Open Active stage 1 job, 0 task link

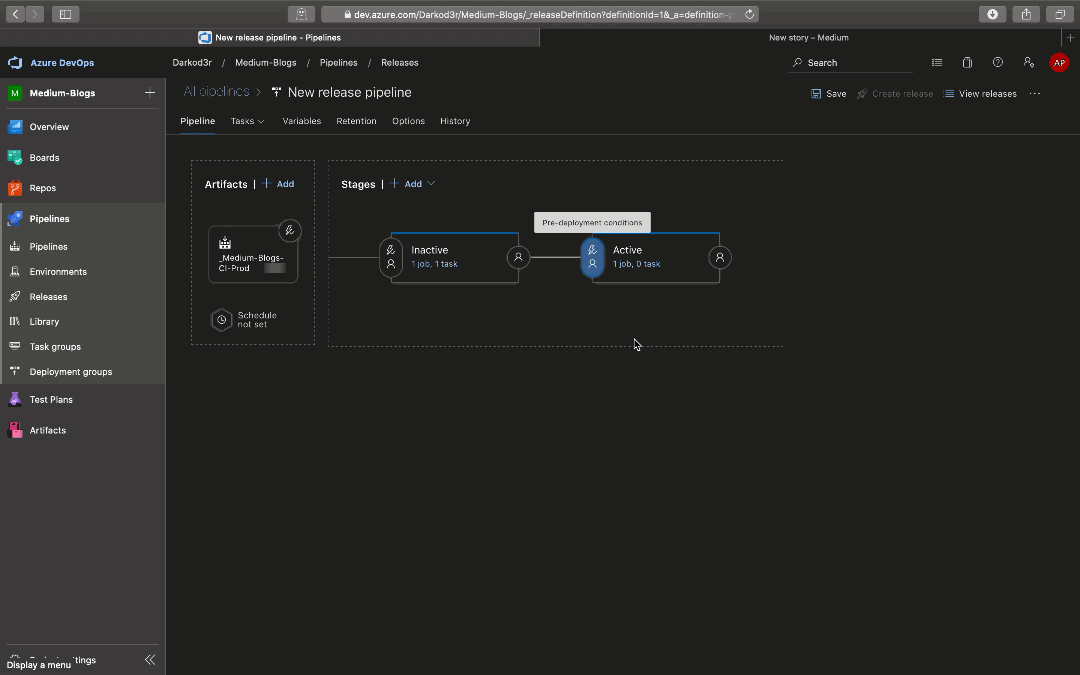[x=636, y=264]
